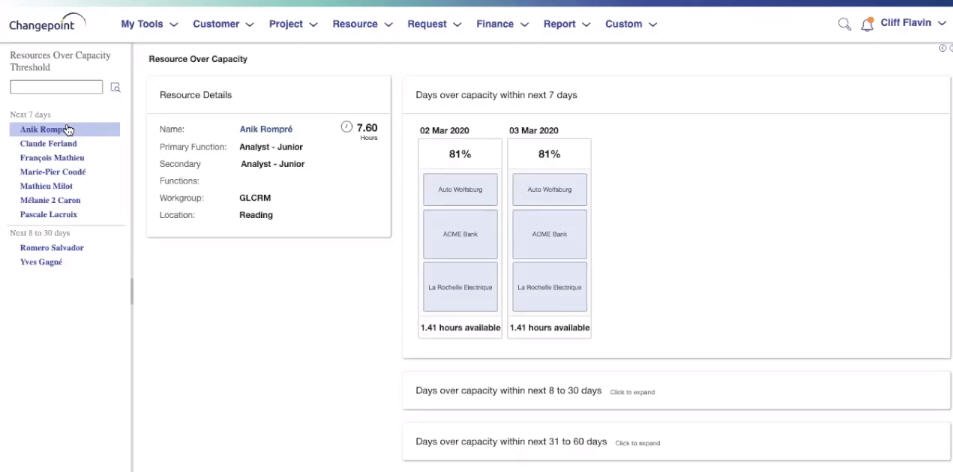This screenshot has height=472, width=953.
Task: Select Anik Rompré in the resource list
Action: click(64, 129)
